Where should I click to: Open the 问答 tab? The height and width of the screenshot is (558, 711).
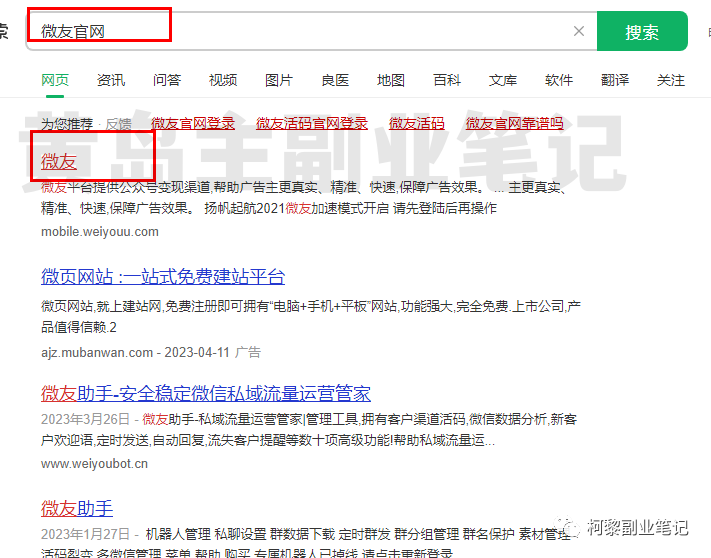click(167, 80)
